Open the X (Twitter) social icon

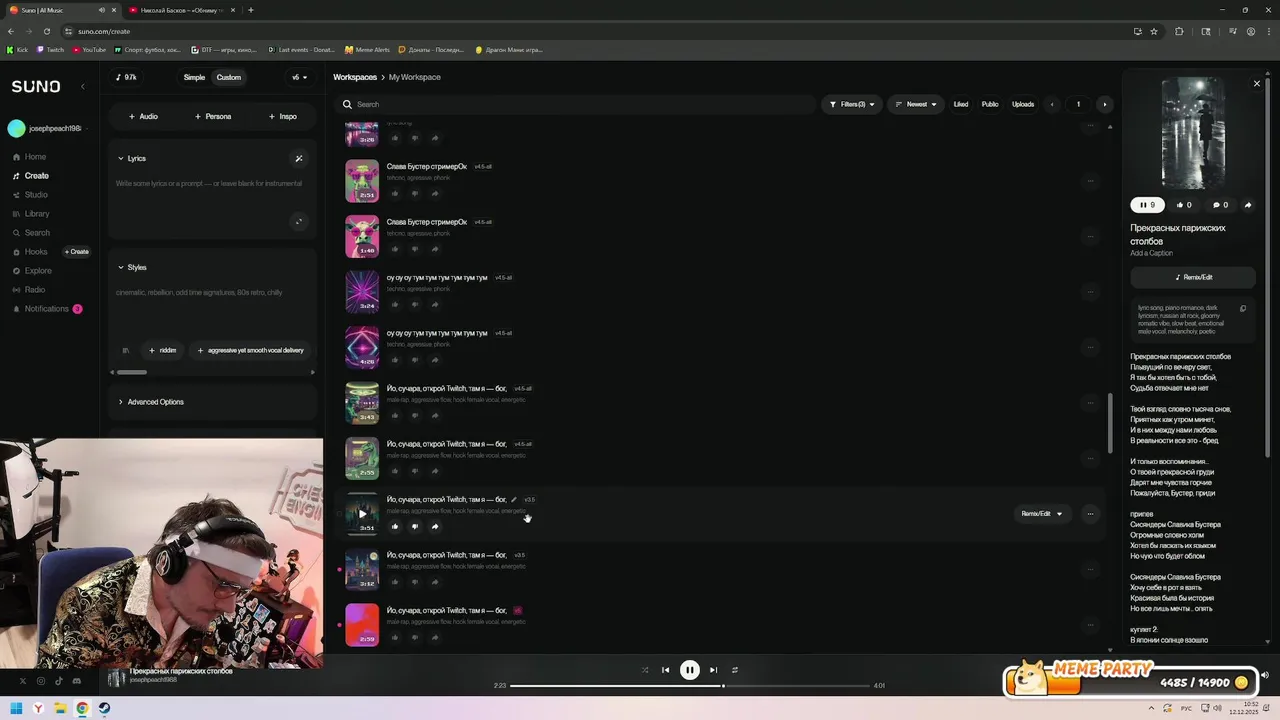pos(22,681)
